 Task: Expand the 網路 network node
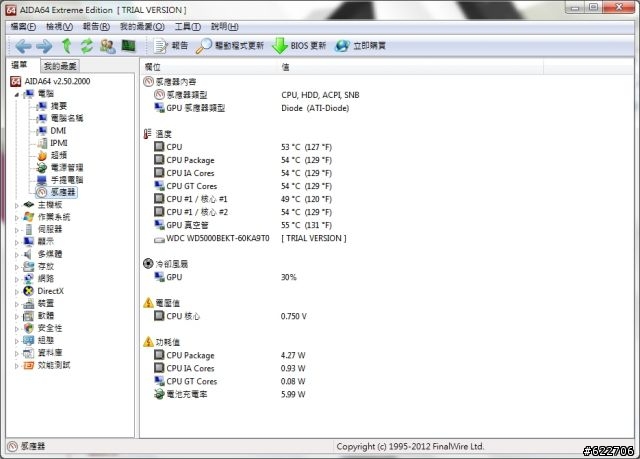pyautogui.click(x=17, y=279)
